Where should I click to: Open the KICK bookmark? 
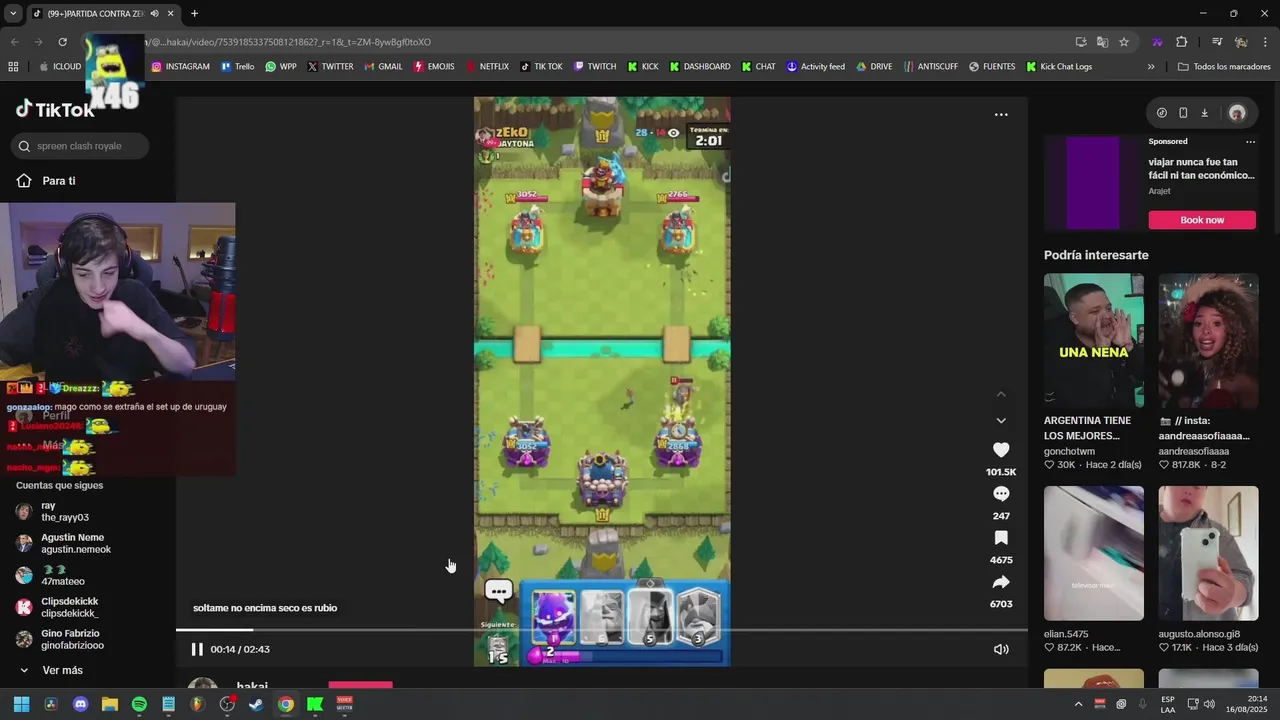643,67
